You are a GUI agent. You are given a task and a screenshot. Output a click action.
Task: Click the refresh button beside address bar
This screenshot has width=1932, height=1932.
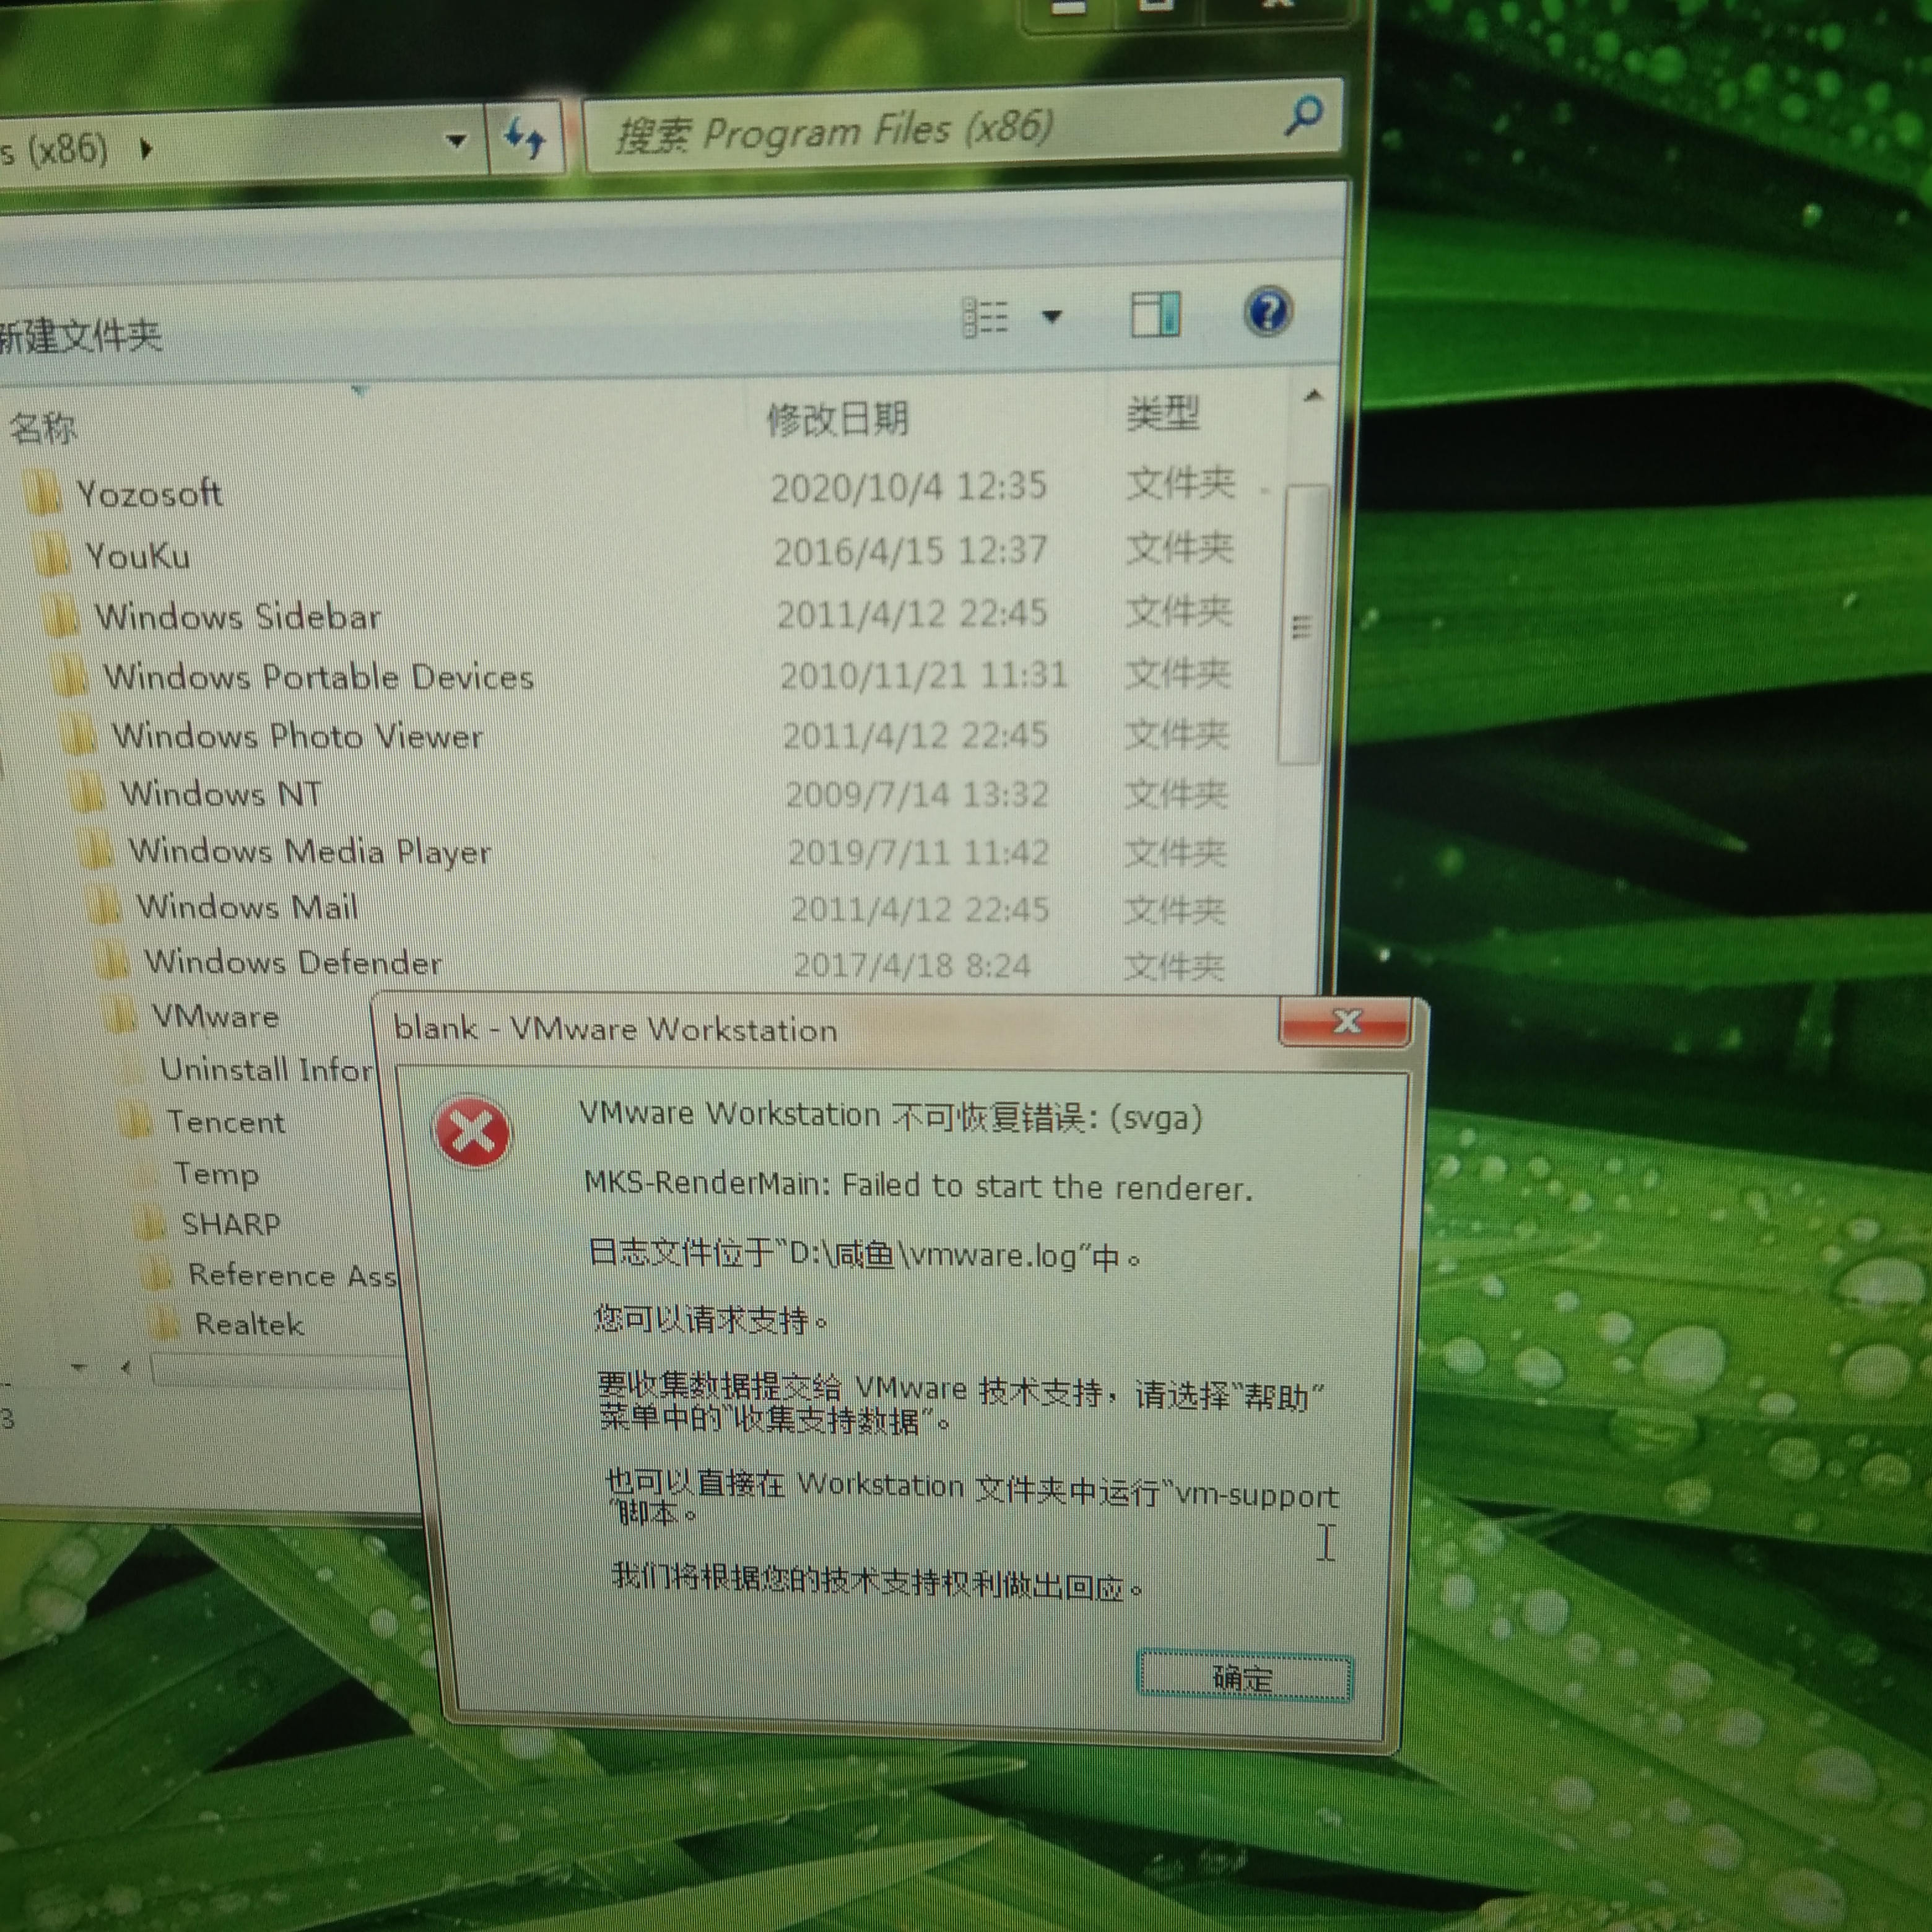coord(525,138)
